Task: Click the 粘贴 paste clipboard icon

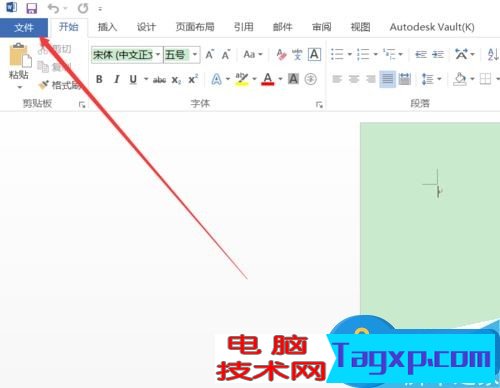Action: click(20, 55)
